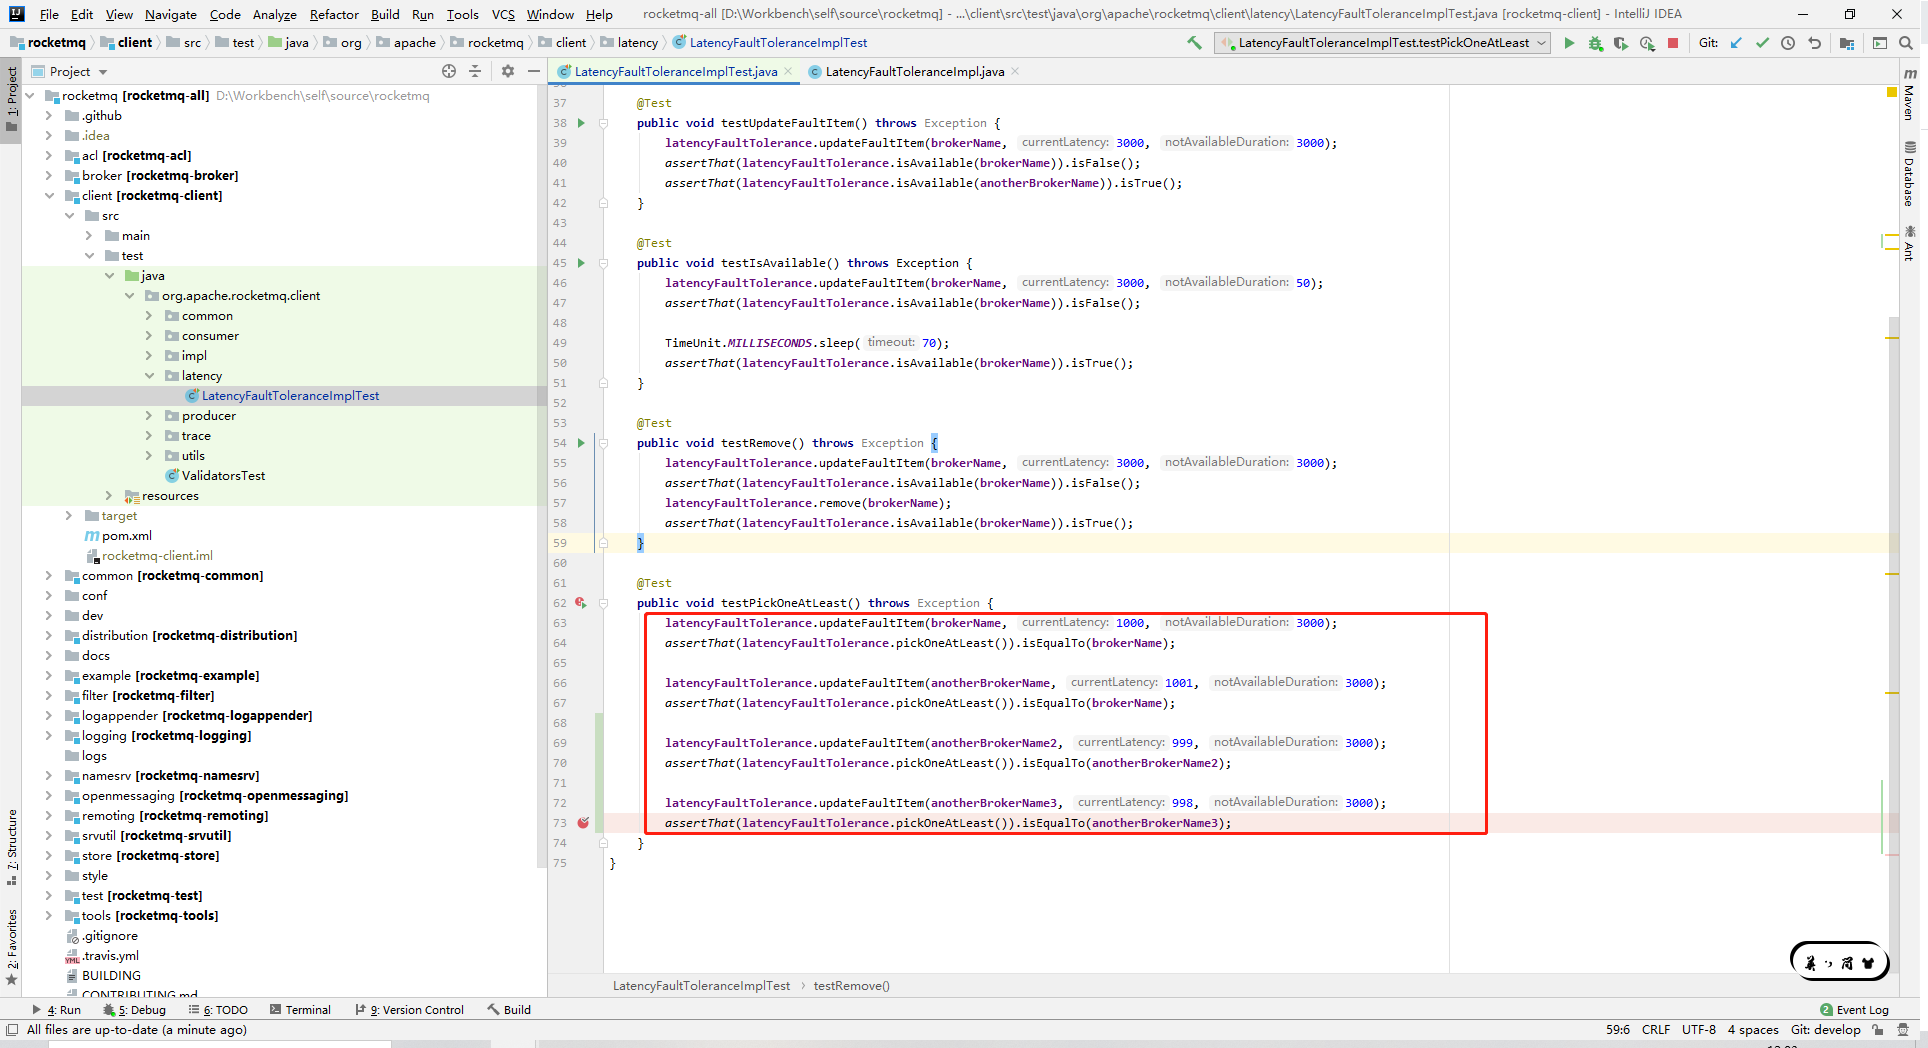Open Project panel settings gear
The width and height of the screenshot is (1928, 1048).
coord(508,71)
